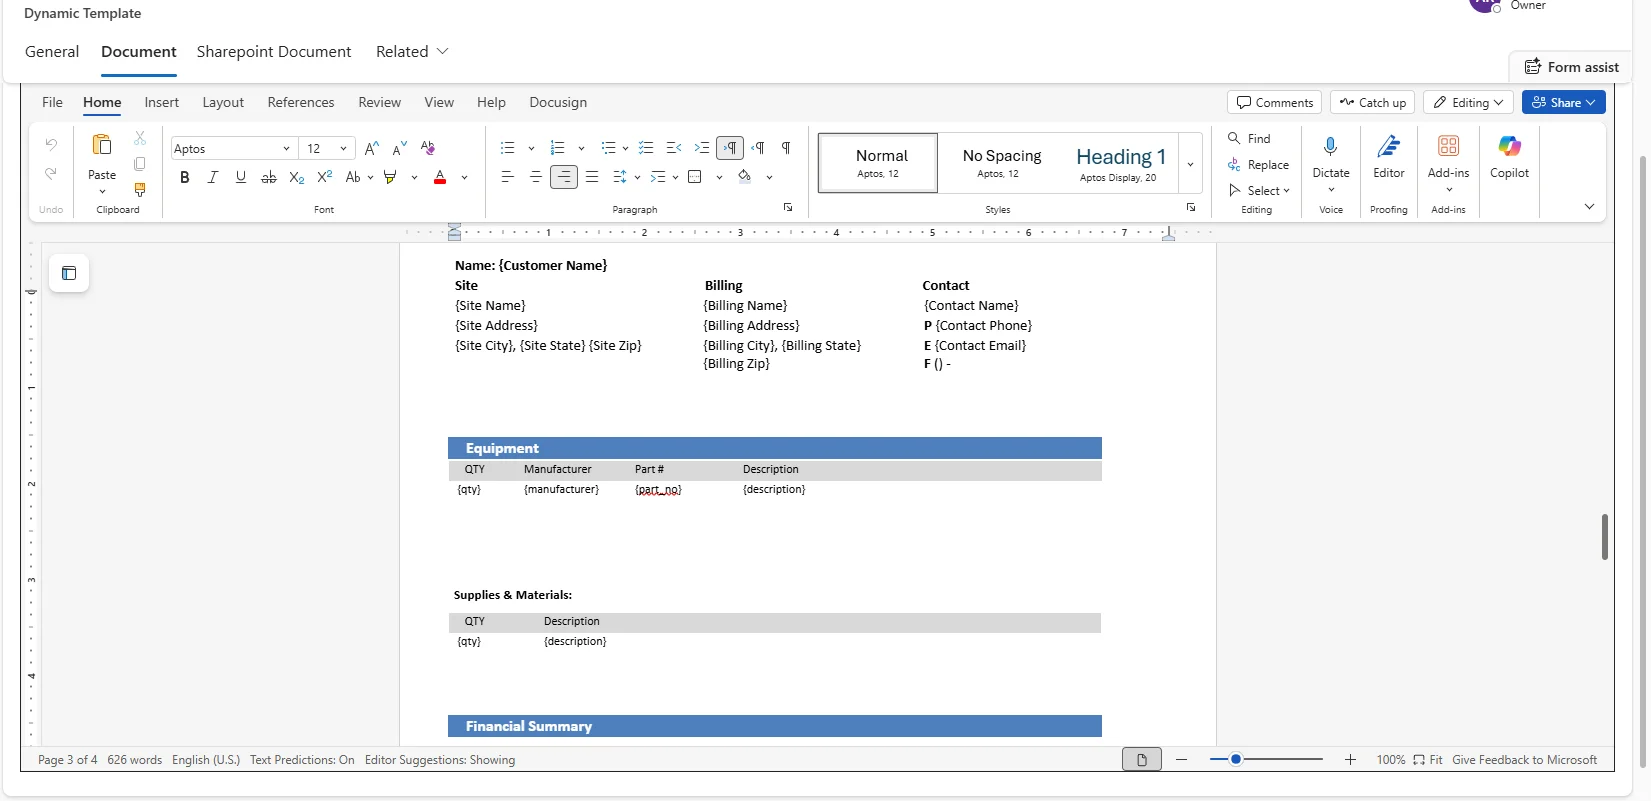Apply strikethrough formatting

coord(268,177)
